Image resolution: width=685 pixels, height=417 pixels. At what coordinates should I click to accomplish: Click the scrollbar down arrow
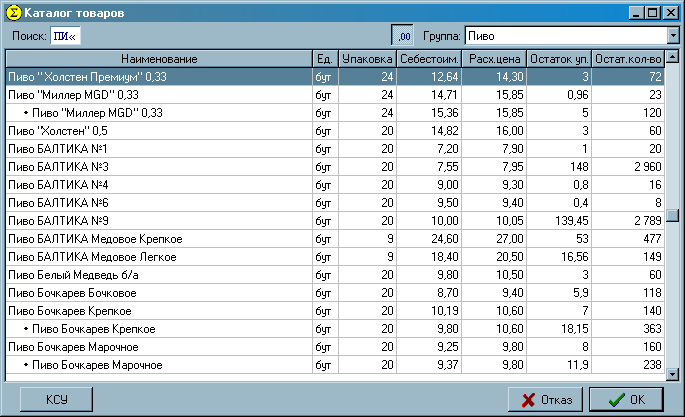672,374
